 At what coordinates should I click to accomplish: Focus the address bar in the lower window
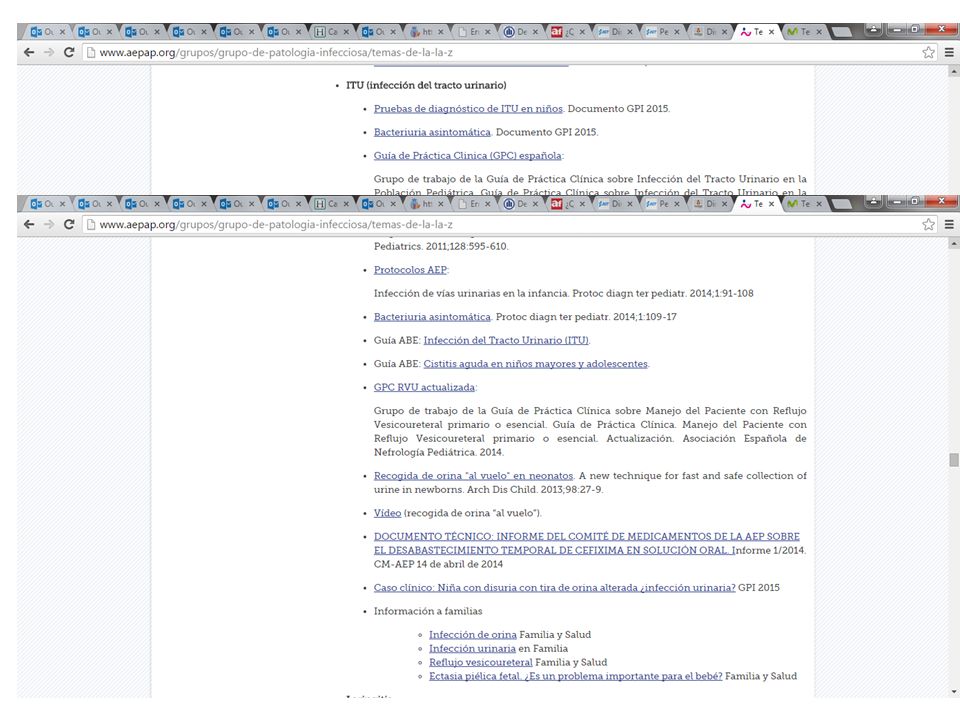502,225
